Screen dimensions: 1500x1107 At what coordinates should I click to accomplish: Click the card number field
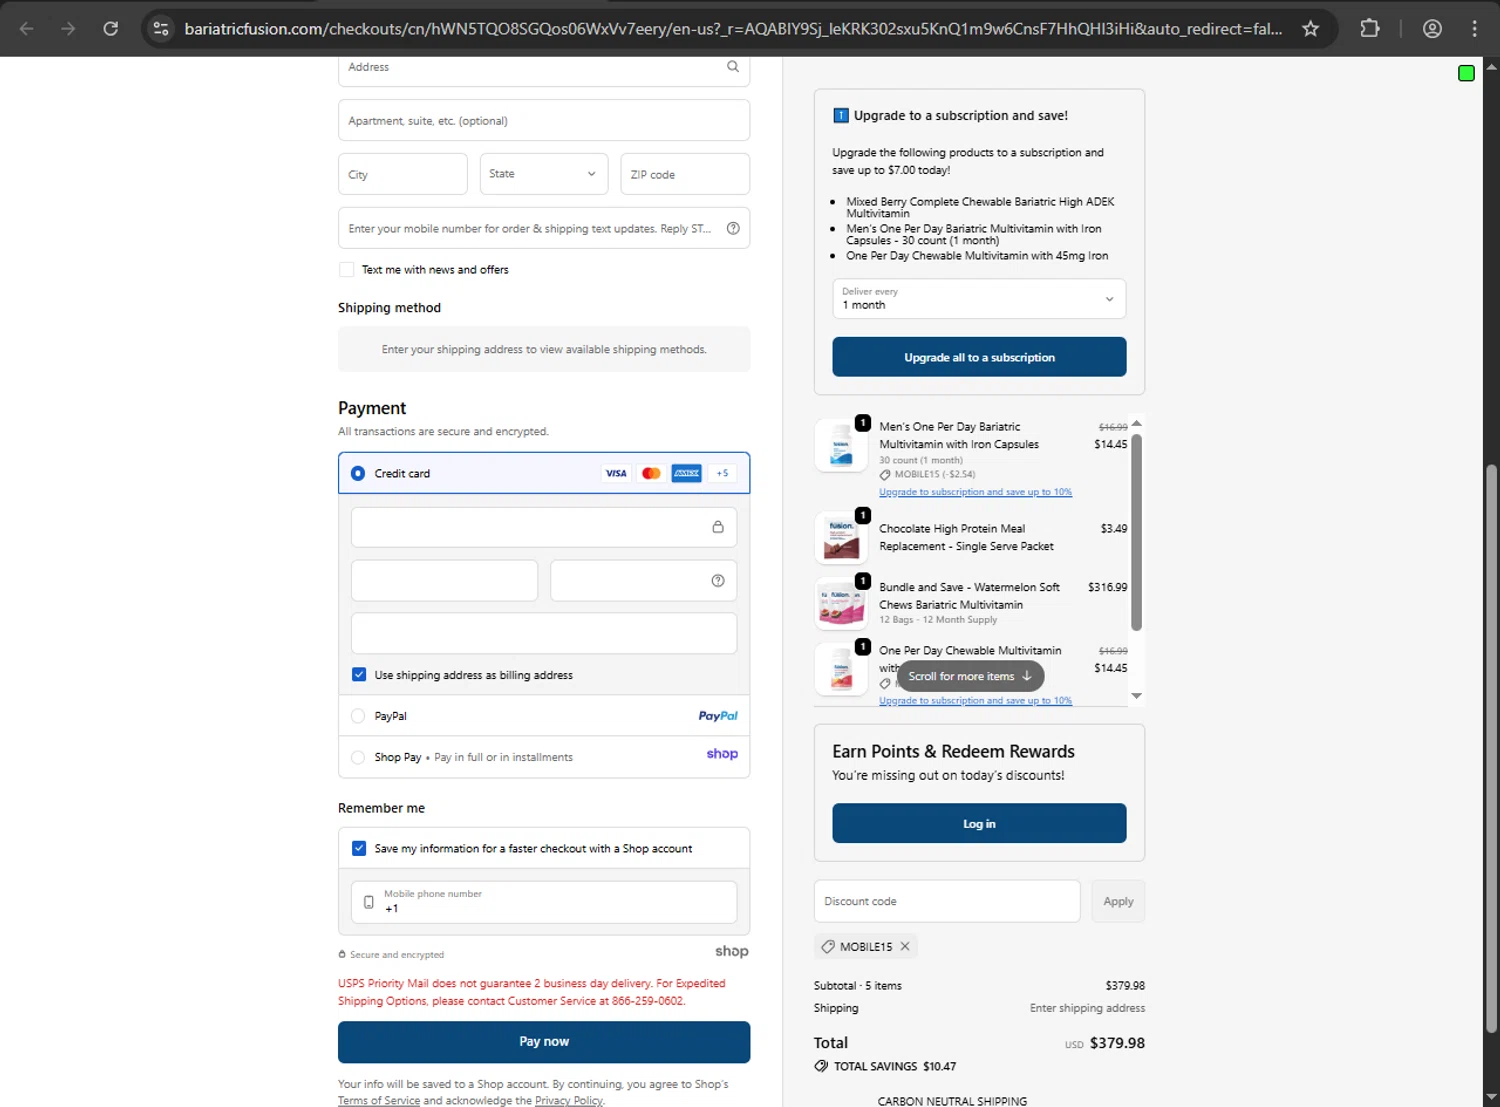[x=544, y=527]
